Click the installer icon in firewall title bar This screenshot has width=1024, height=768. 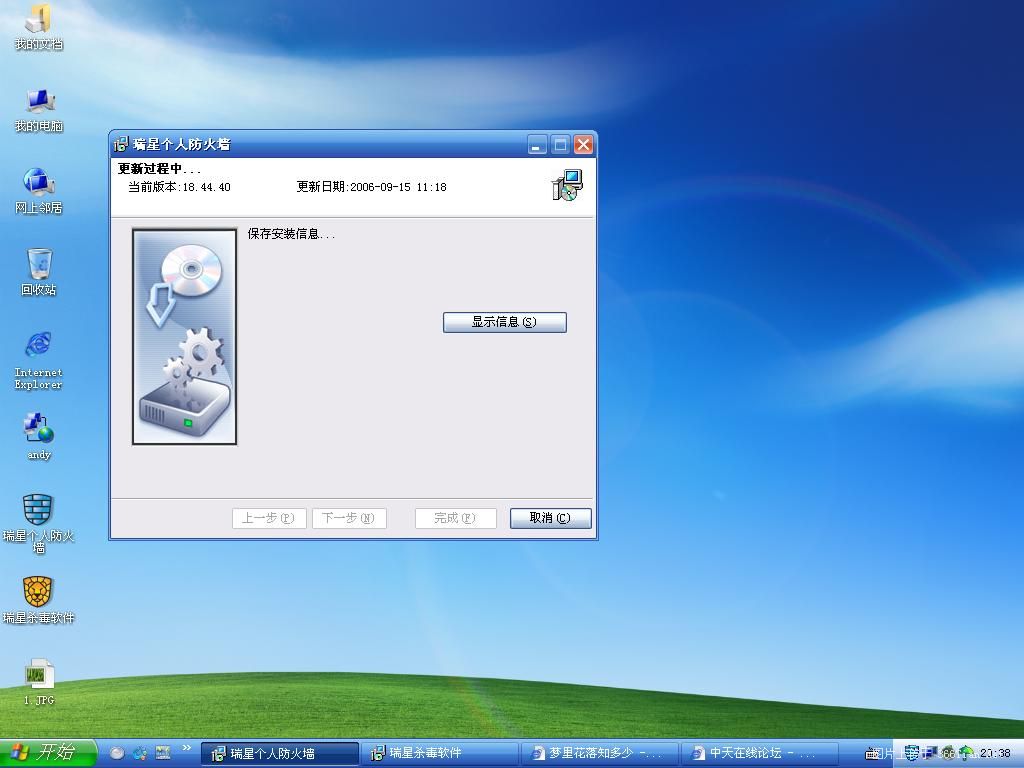click(x=121, y=144)
